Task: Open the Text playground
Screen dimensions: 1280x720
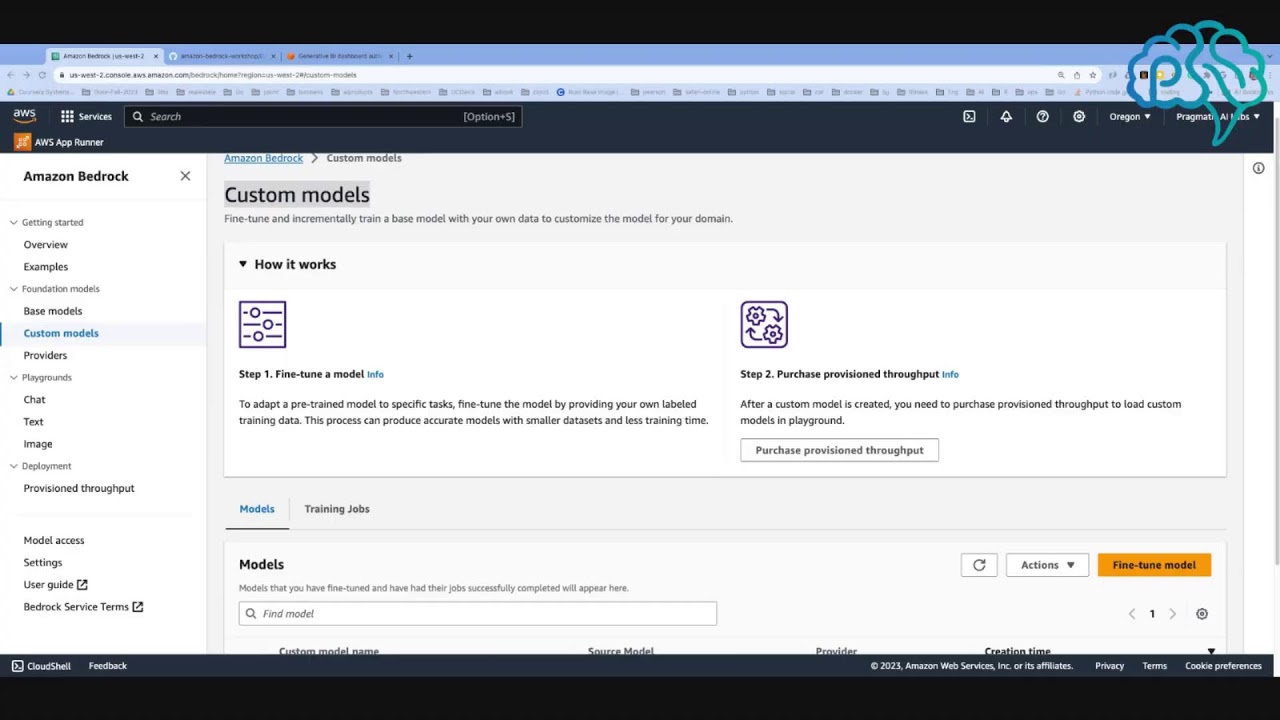Action: point(33,422)
